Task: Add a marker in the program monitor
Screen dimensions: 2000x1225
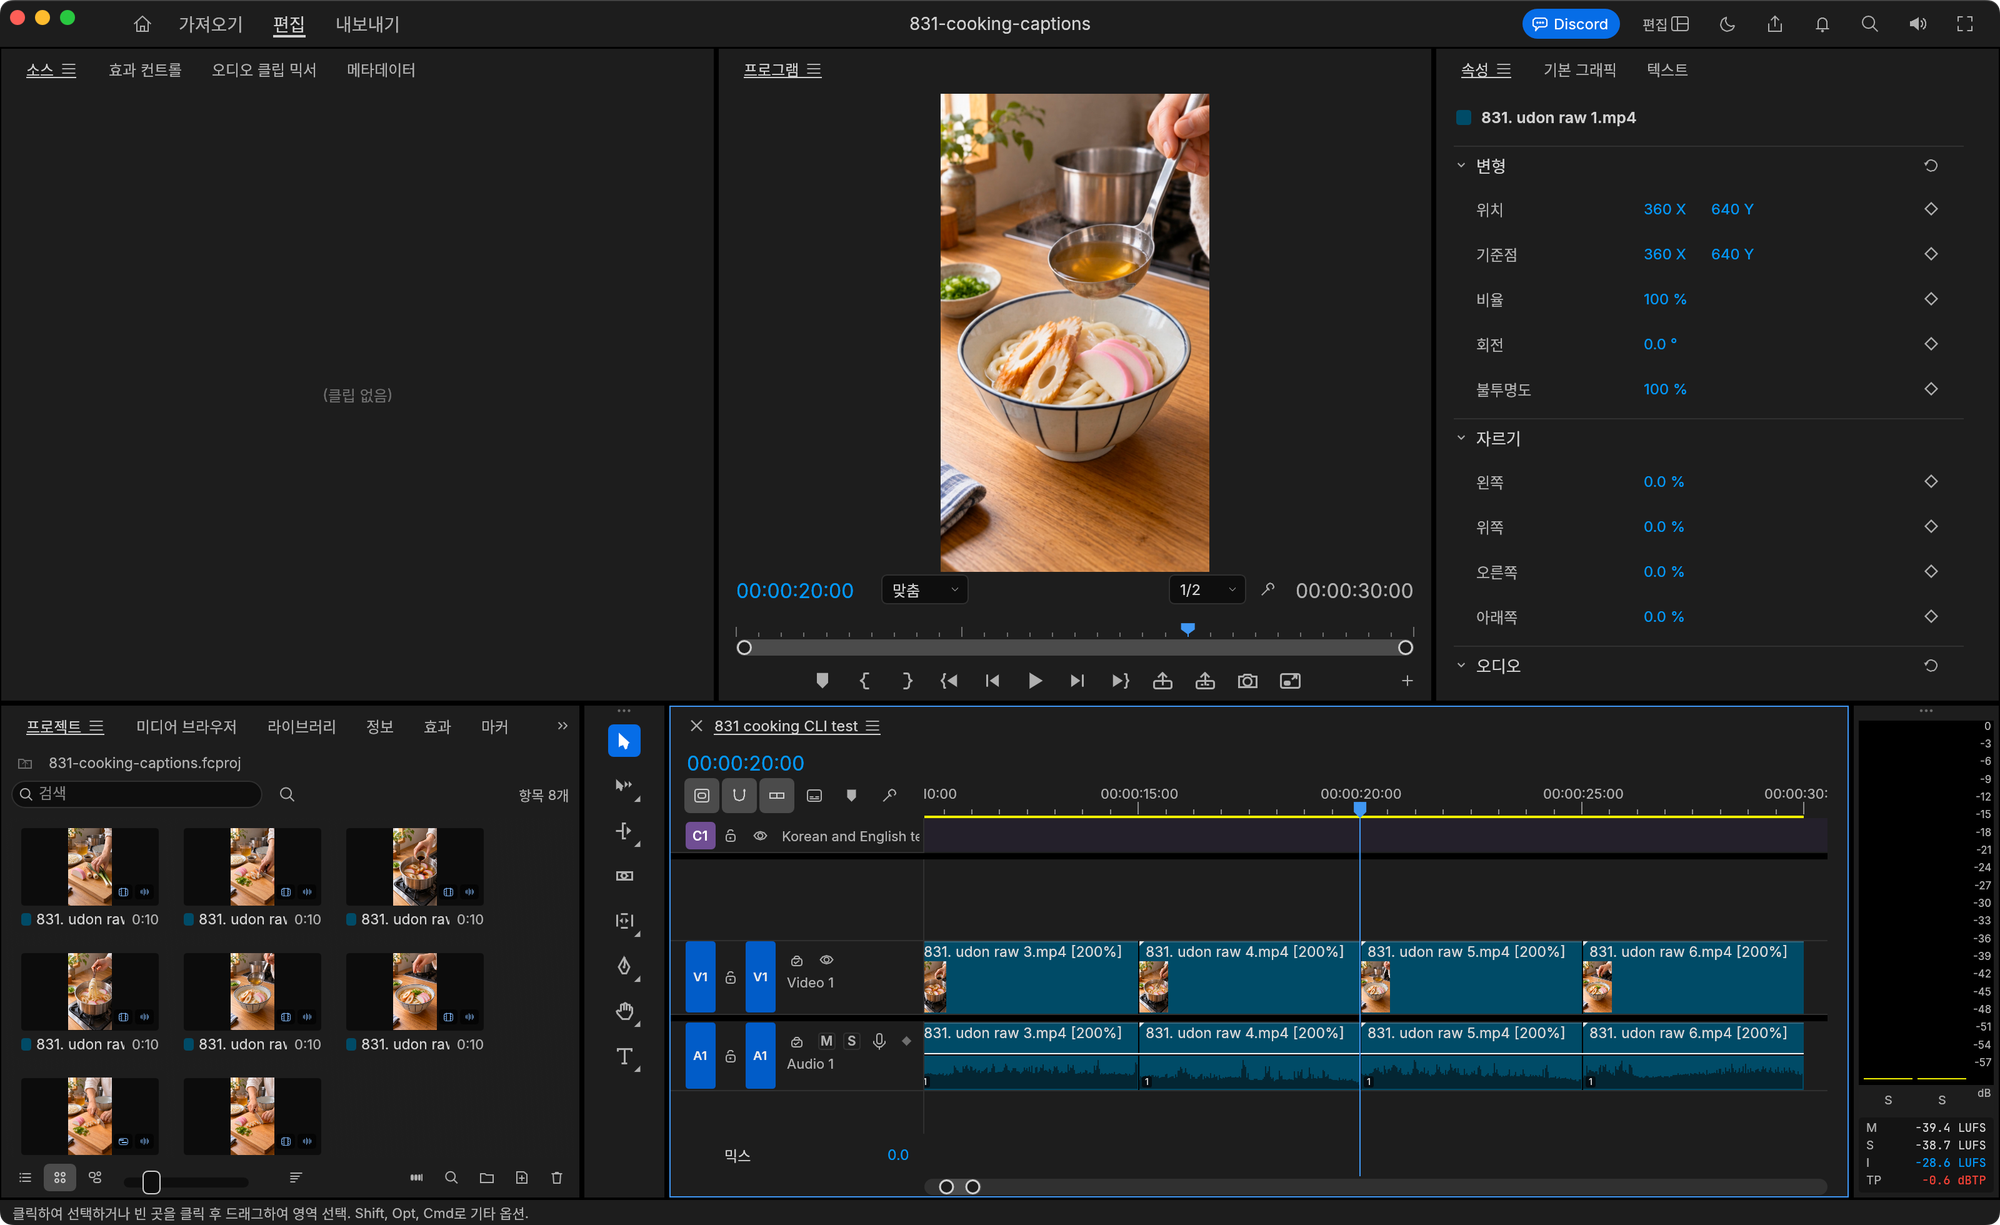Action: (x=822, y=681)
